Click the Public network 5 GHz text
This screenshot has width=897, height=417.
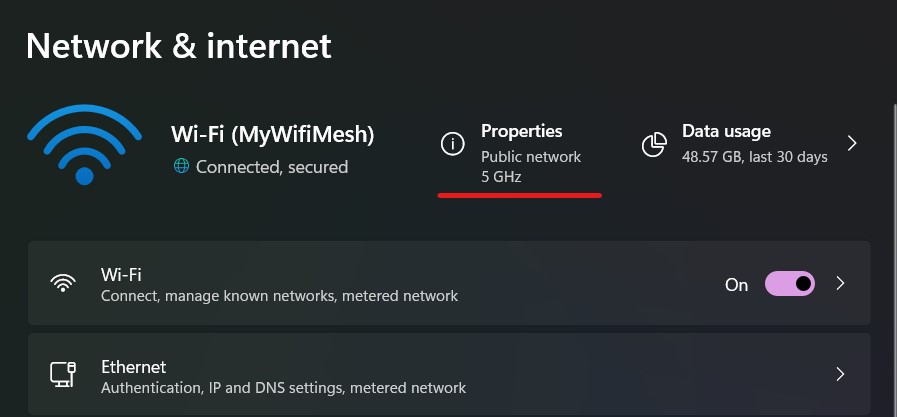(531, 166)
